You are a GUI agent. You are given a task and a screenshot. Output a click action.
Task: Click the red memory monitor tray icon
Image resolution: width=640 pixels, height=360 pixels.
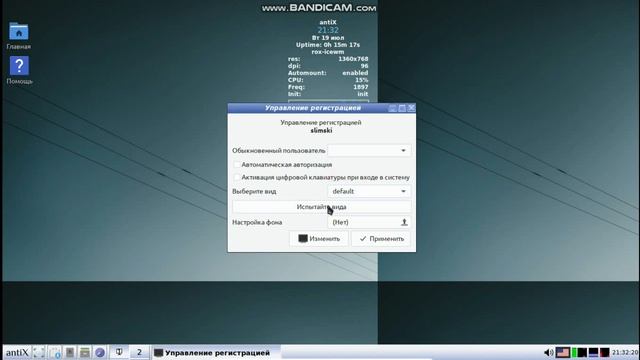pyautogui.click(x=604, y=352)
